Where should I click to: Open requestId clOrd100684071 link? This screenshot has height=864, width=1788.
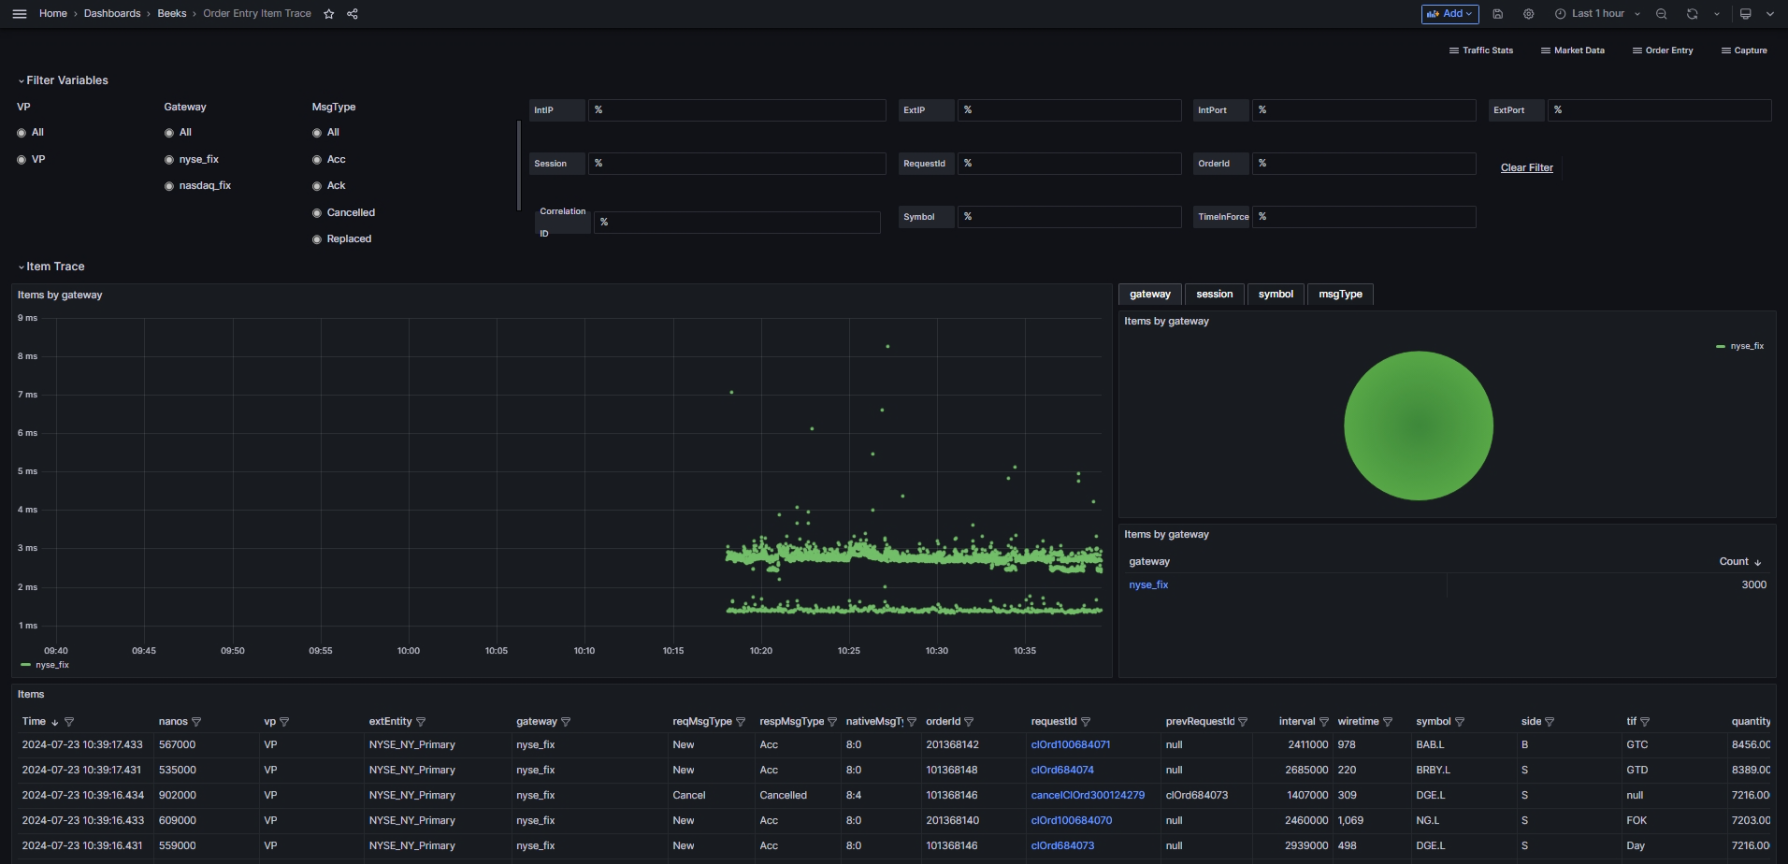pyautogui.click(x=1070, y=745)
